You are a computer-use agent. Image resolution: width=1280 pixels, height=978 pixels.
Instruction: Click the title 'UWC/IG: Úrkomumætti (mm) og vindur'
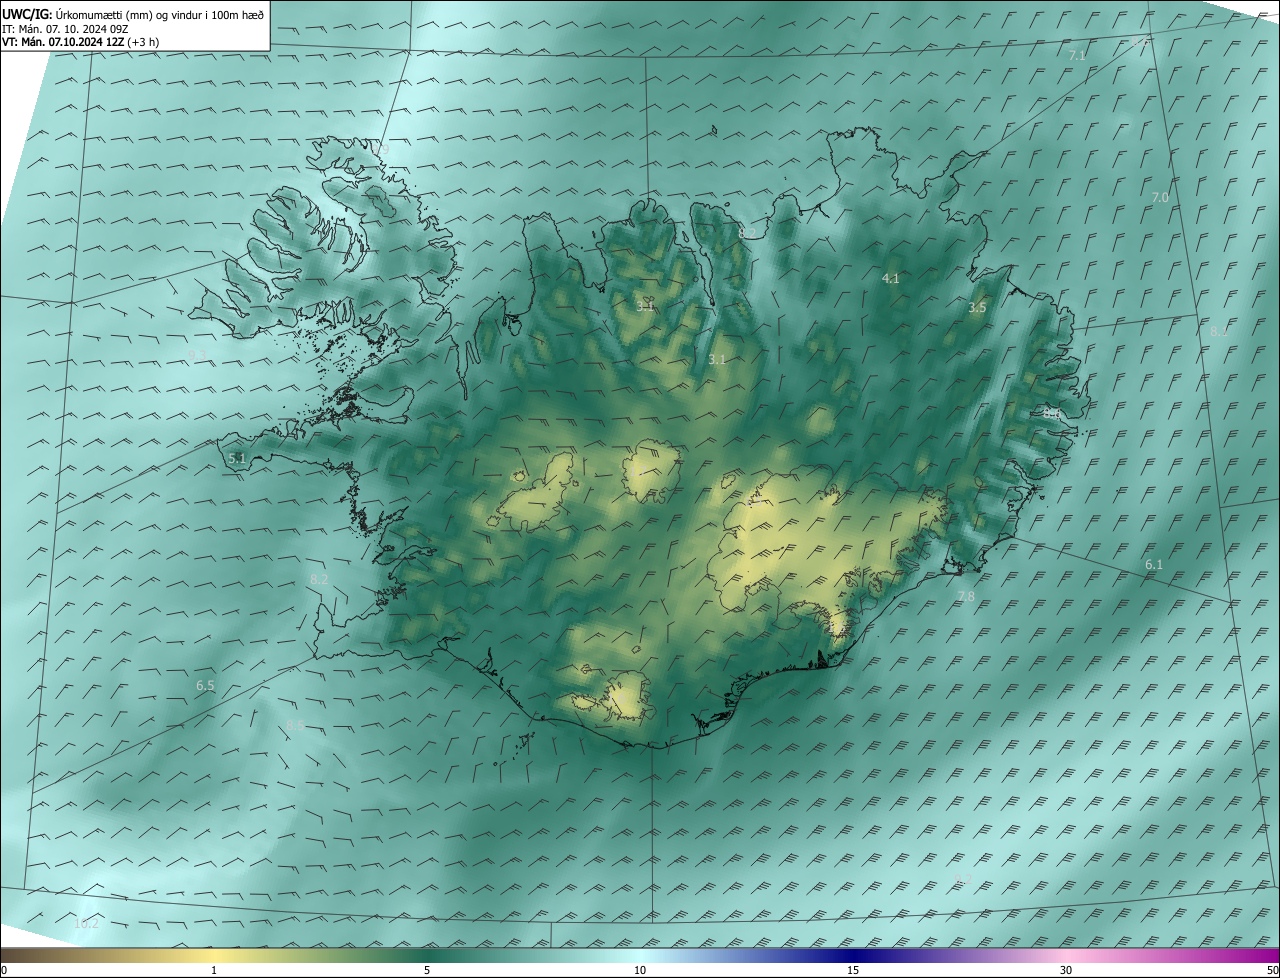[133, 14]
